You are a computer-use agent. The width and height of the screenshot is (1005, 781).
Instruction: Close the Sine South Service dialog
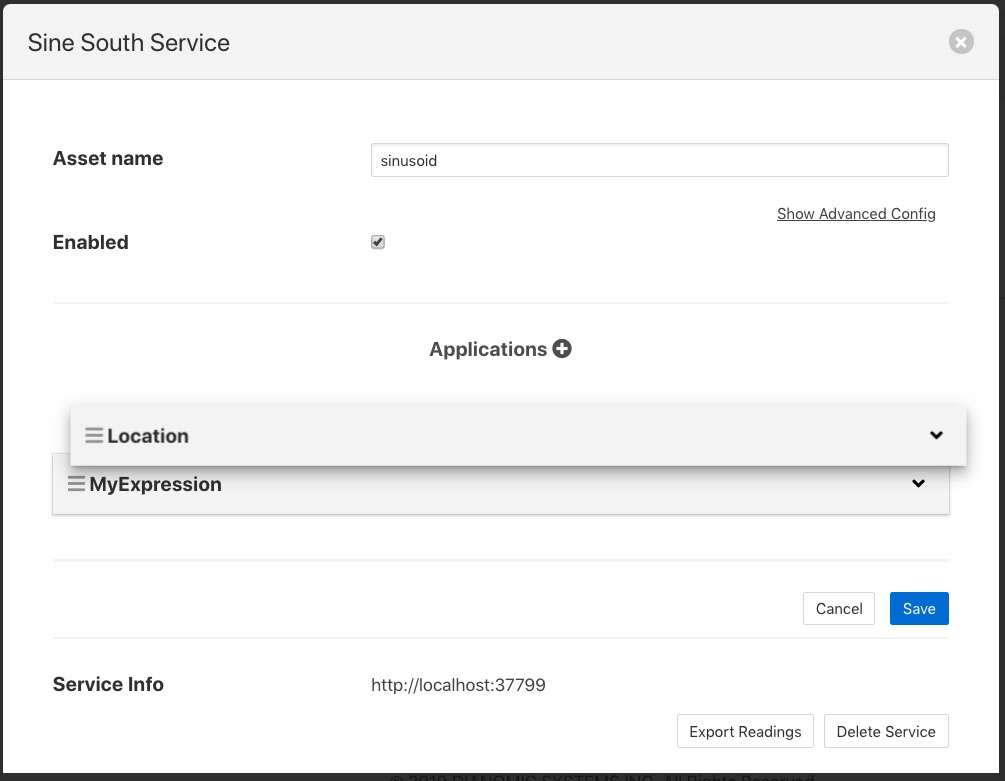click(x=960, y=42)
